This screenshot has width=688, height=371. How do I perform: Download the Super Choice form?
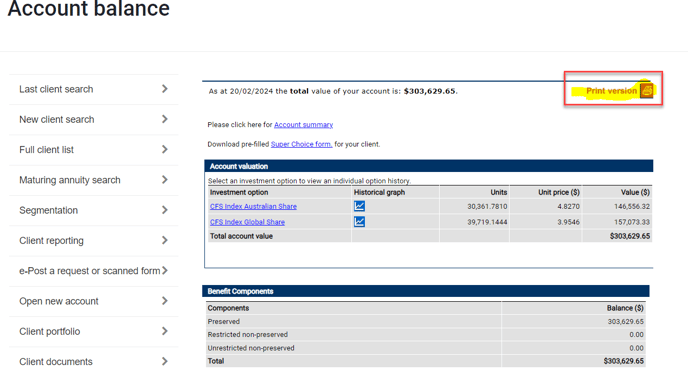[x=301, y=144]
